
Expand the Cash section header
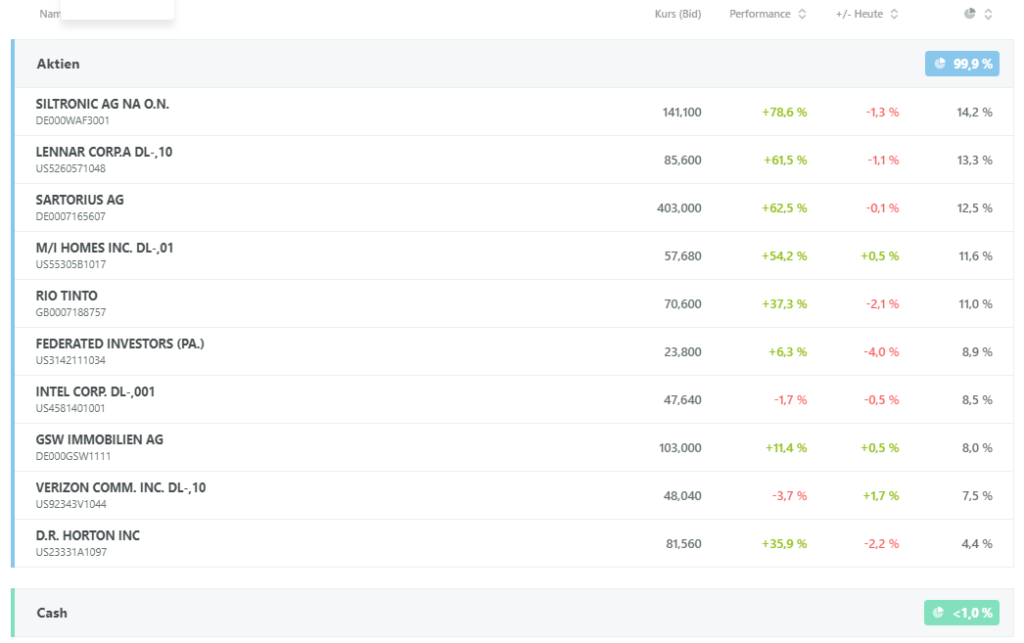513,613
